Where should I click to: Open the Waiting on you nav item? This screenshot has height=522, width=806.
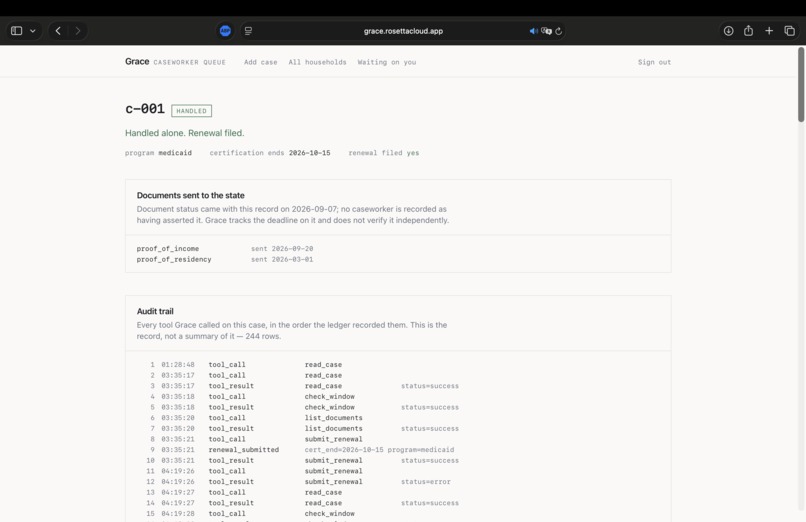pyautogui.click(x=387, y=62)
